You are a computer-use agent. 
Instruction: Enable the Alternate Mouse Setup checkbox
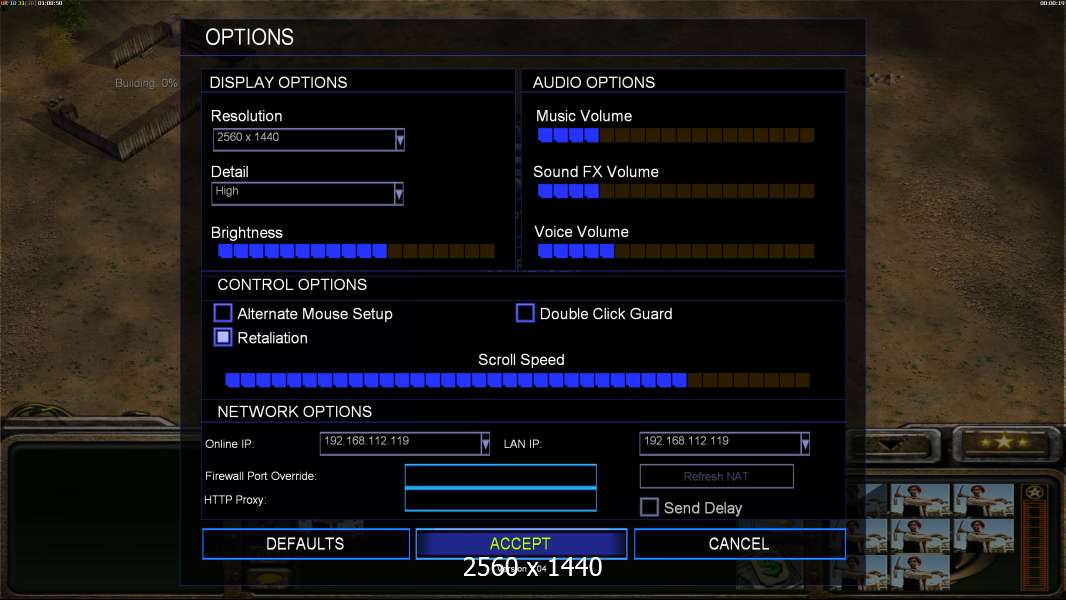(222, 313)
